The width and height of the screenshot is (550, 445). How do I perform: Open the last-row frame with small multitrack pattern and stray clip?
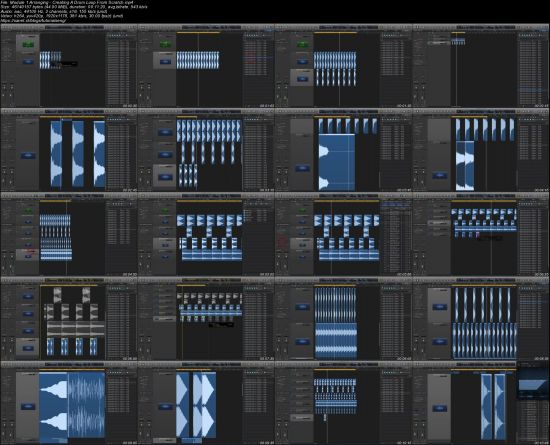point(343,403)
